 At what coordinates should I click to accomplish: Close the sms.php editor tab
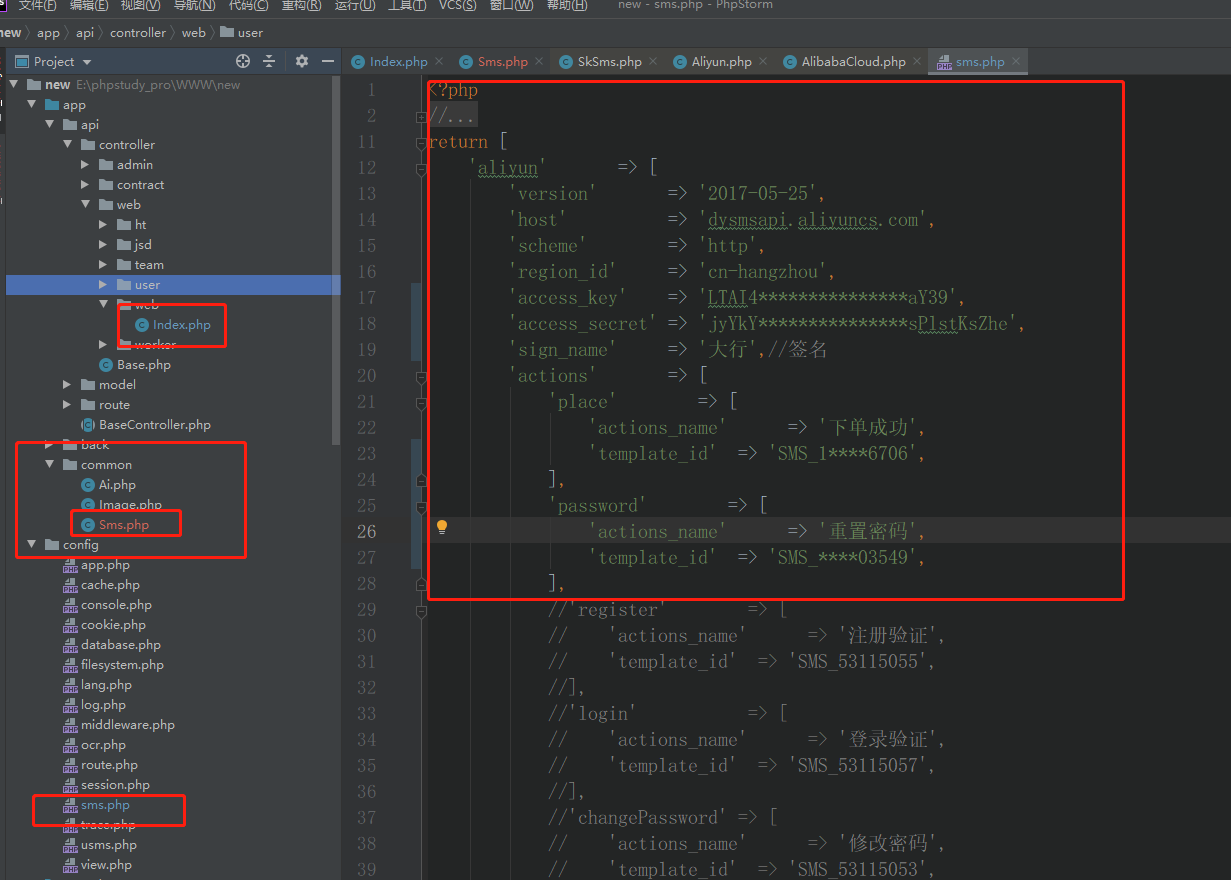pos(1016,61)
